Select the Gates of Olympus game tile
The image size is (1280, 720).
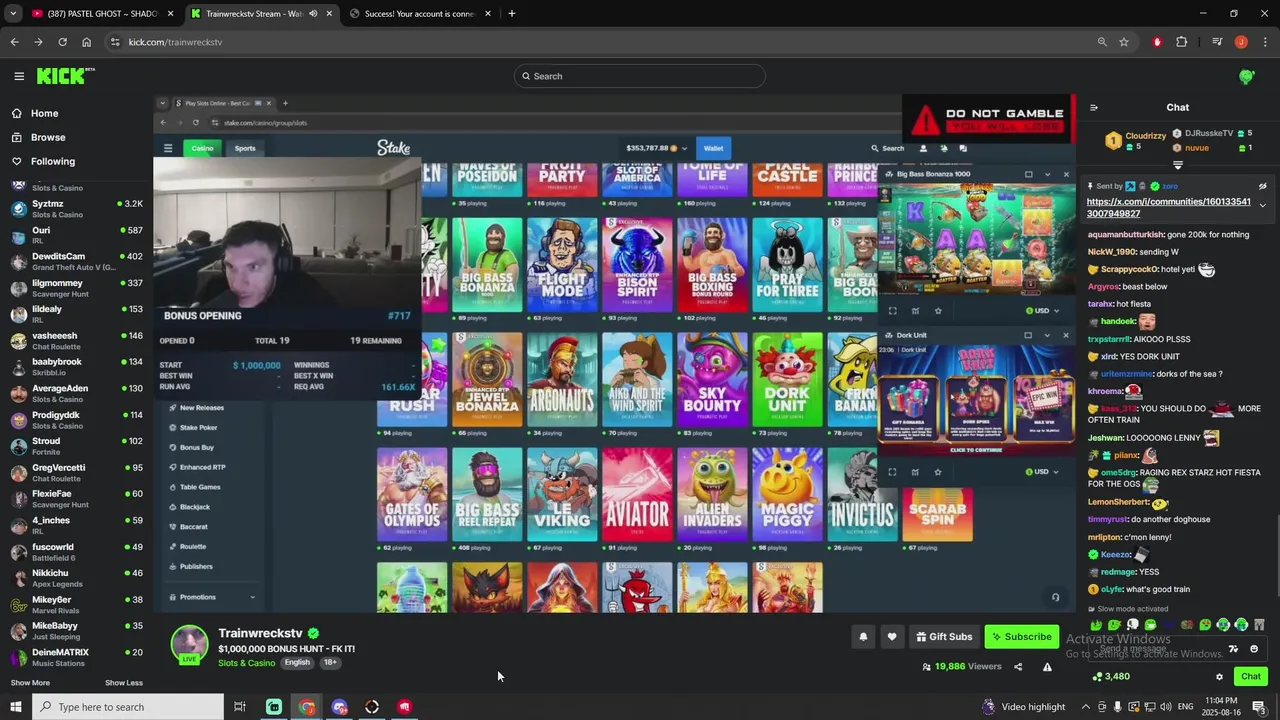tap(412, 495)
